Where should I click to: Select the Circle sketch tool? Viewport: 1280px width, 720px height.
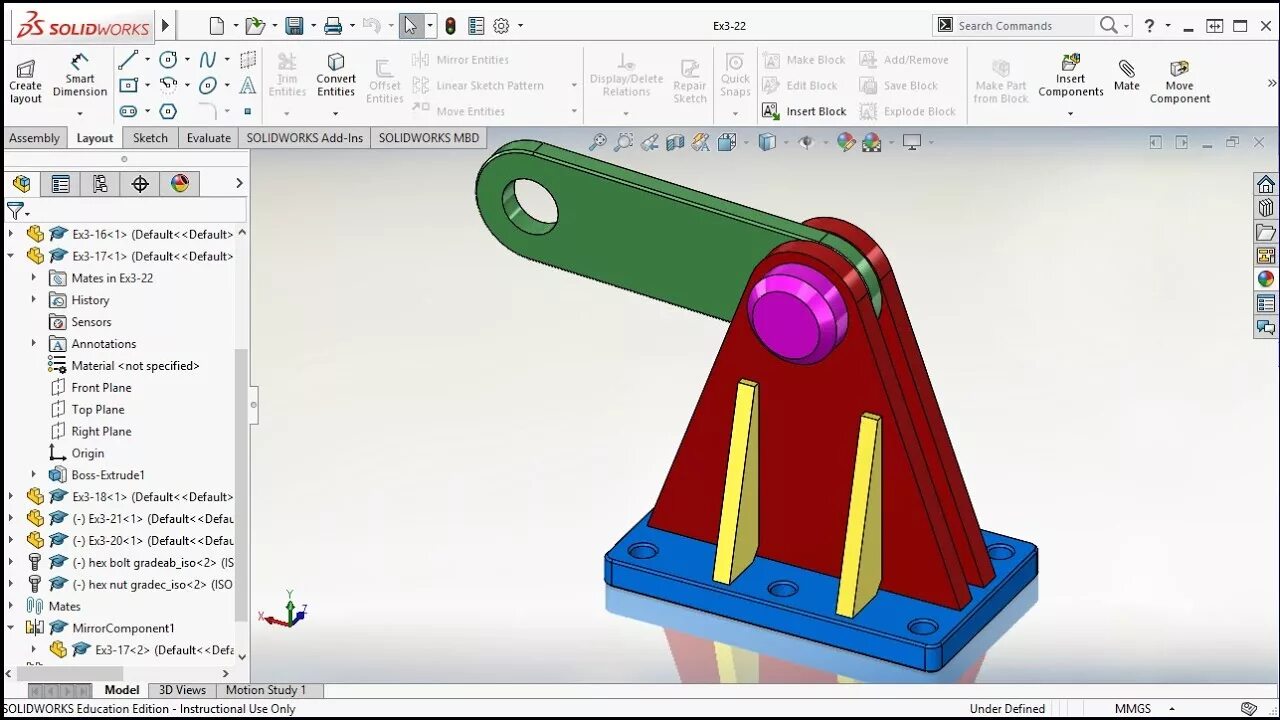click(x=167, y=60)
